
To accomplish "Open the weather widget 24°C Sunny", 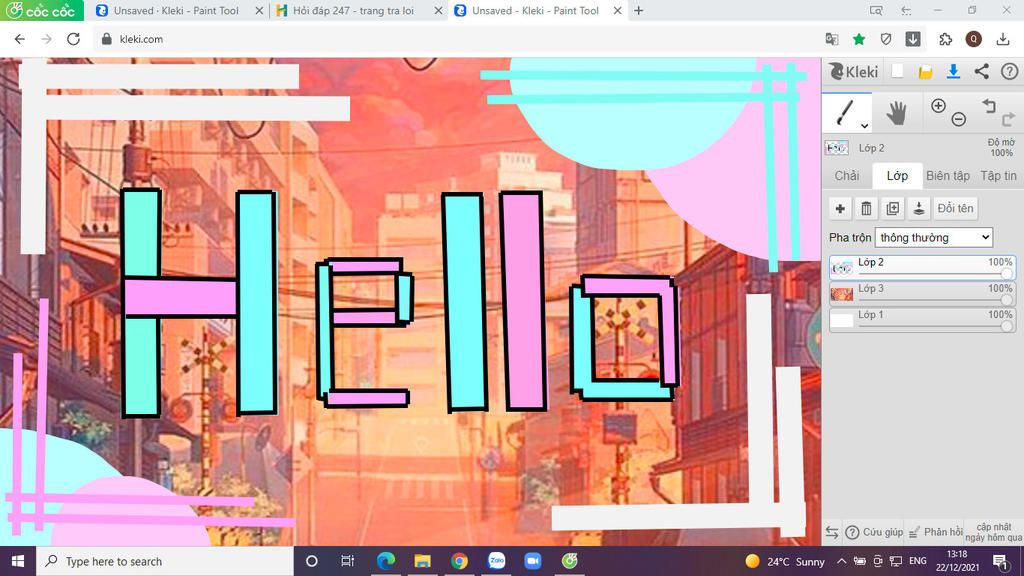I will [785, 561].
